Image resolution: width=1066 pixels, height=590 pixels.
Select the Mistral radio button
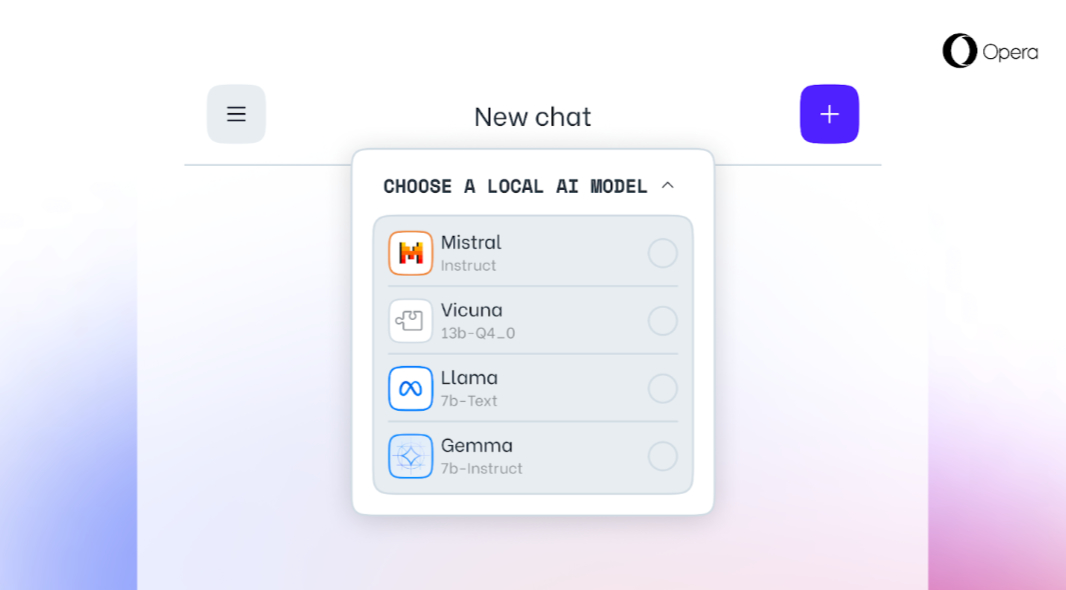point(662,253)
